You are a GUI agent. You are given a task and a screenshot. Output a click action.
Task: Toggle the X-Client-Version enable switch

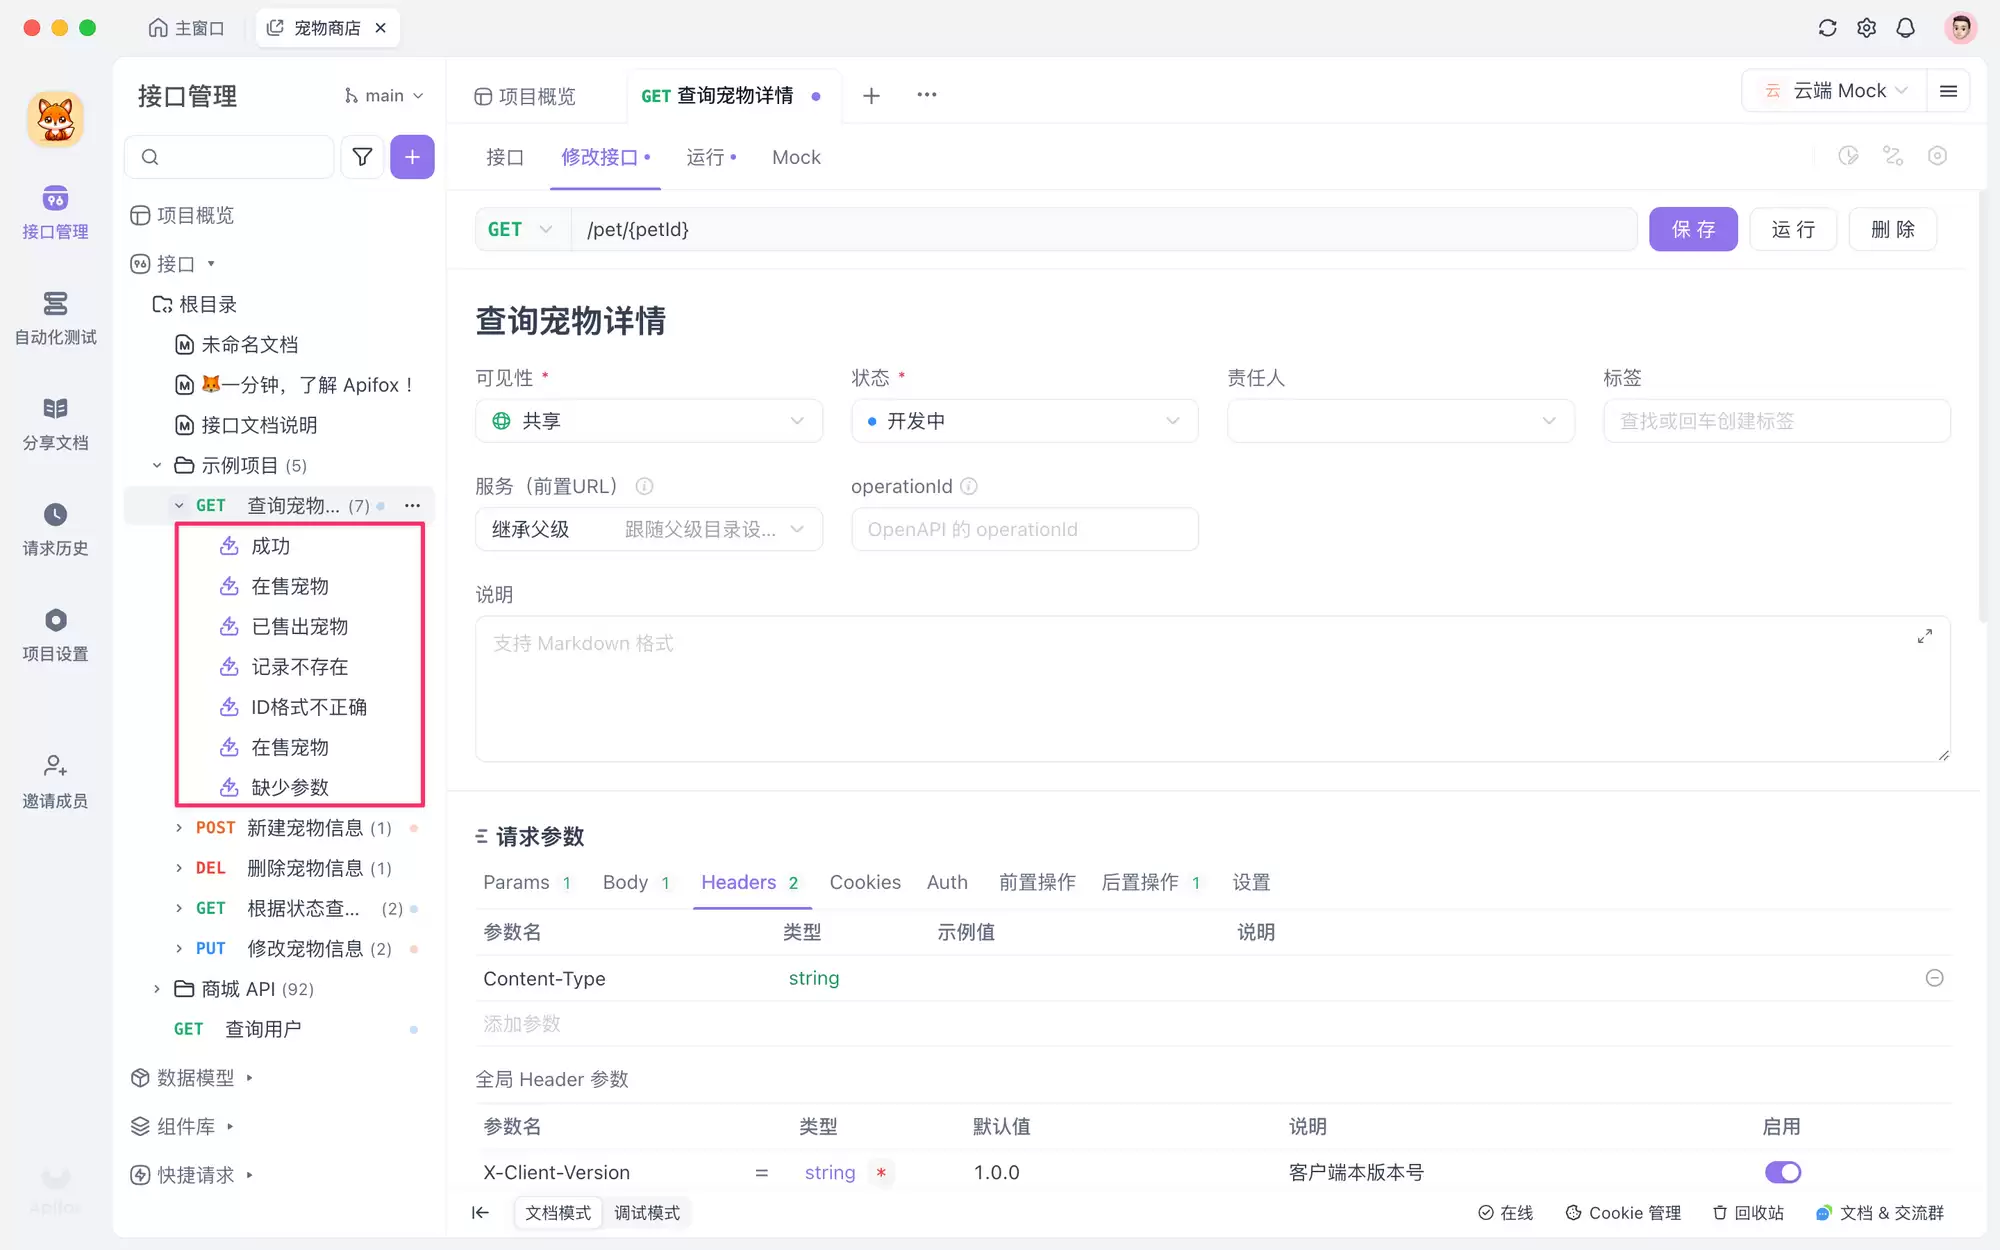[x=1783, y=1172]
